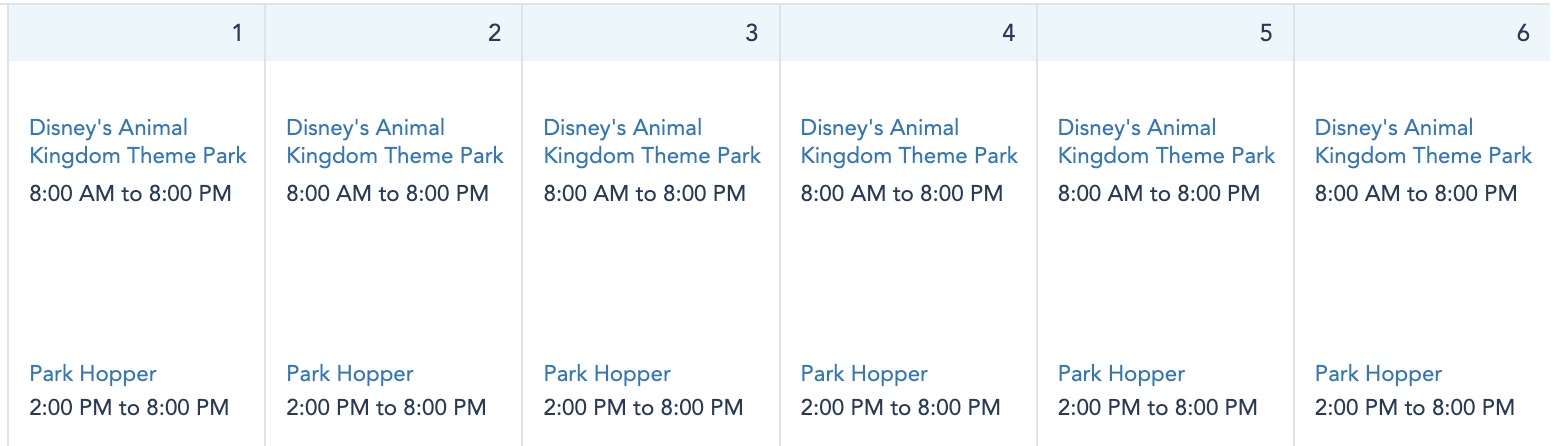Click the Park Hopper link on day 2
Image resolution: width=1562 pixels, height=446 pixels.
pyautogui.click(x=350, y=374)
